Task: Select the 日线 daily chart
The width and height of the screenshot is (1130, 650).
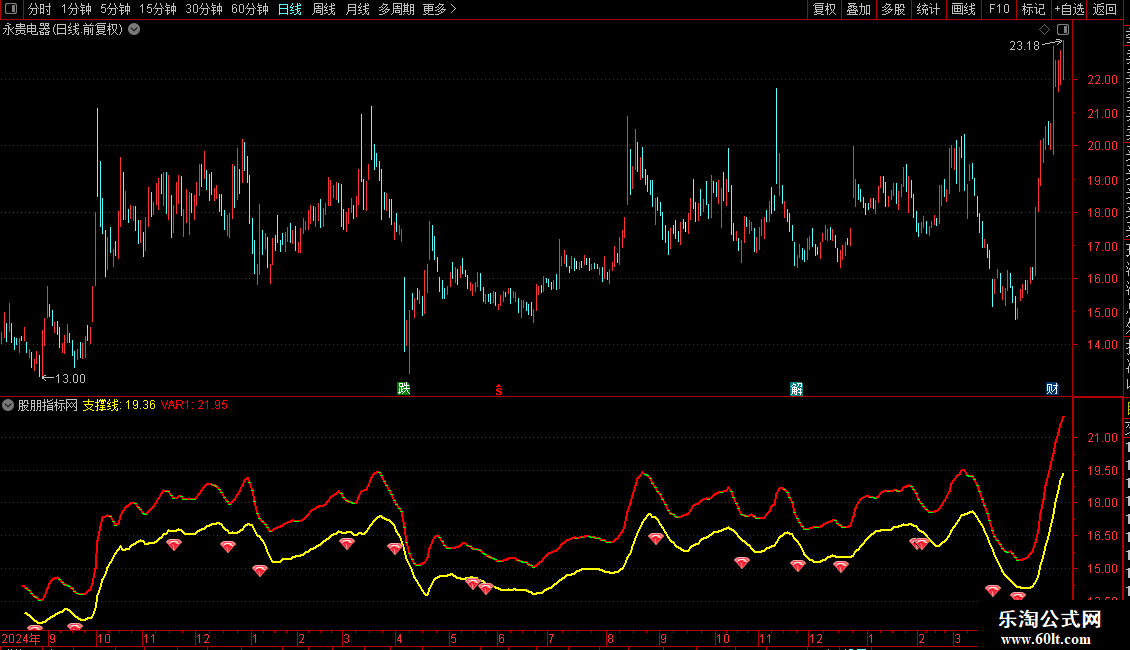Action: 290,9
